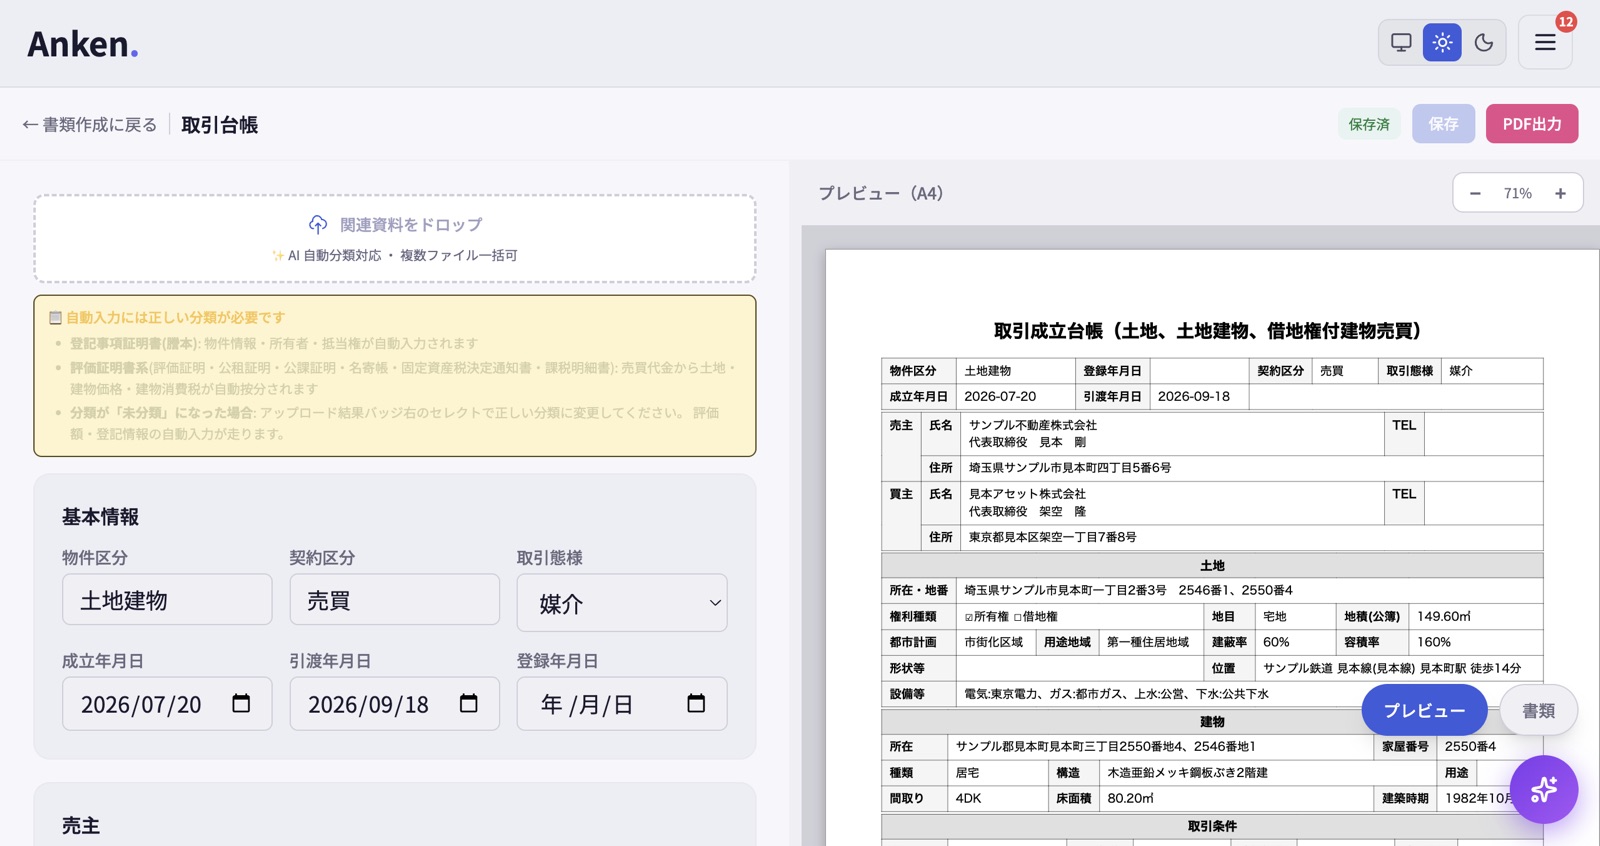Screen dimensions: 1600x846
Task: Open calendar picker for 引渡年月日
Action: [468, 703]
